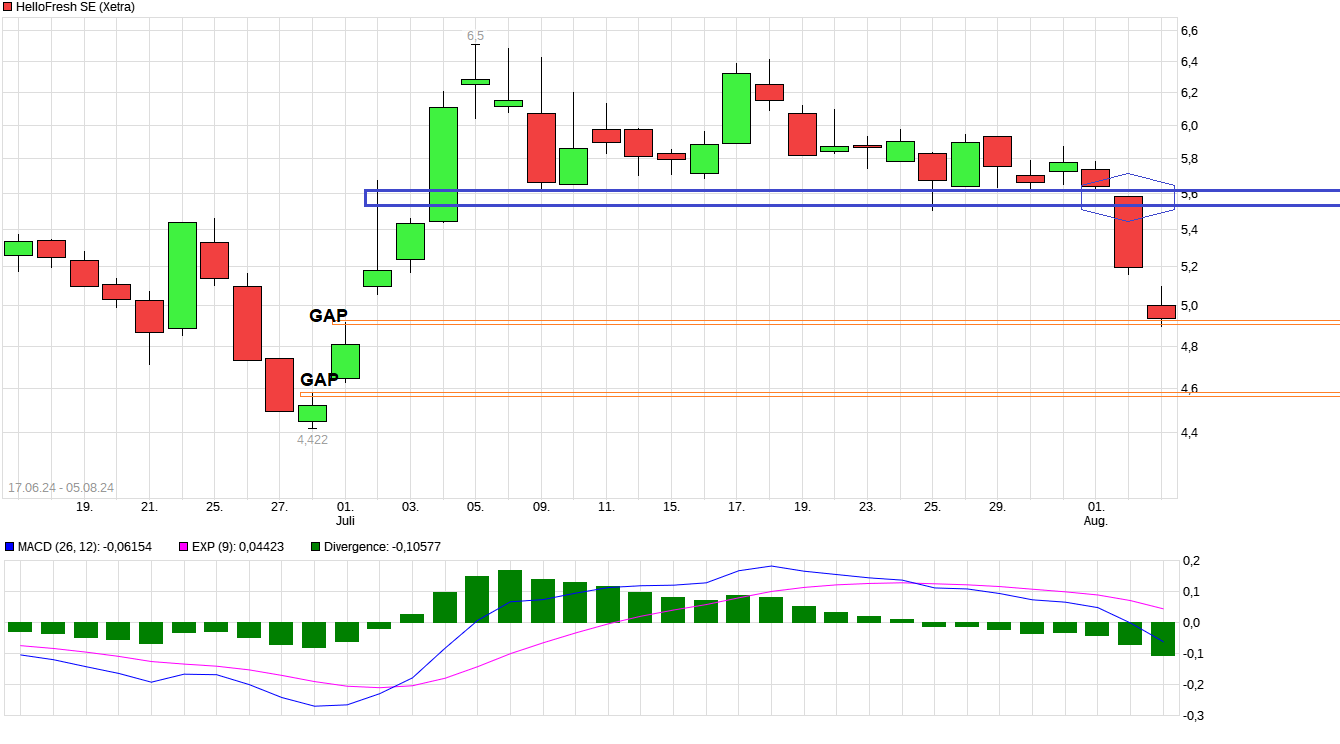Screen dimensions: 1340x744
Task: Click the GAP label above the 4,422 low candle
Action: [319, 380]
